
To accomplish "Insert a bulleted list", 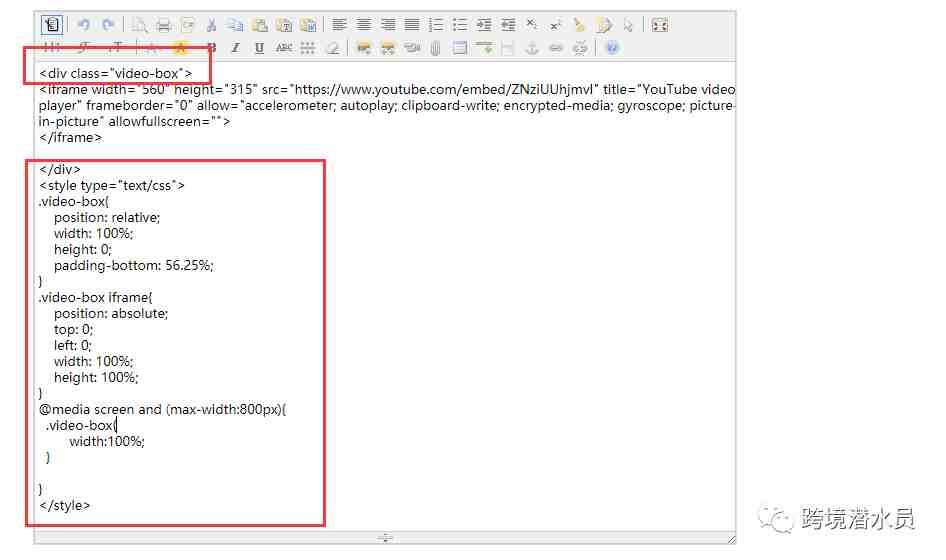I will [x=460, y=25].
